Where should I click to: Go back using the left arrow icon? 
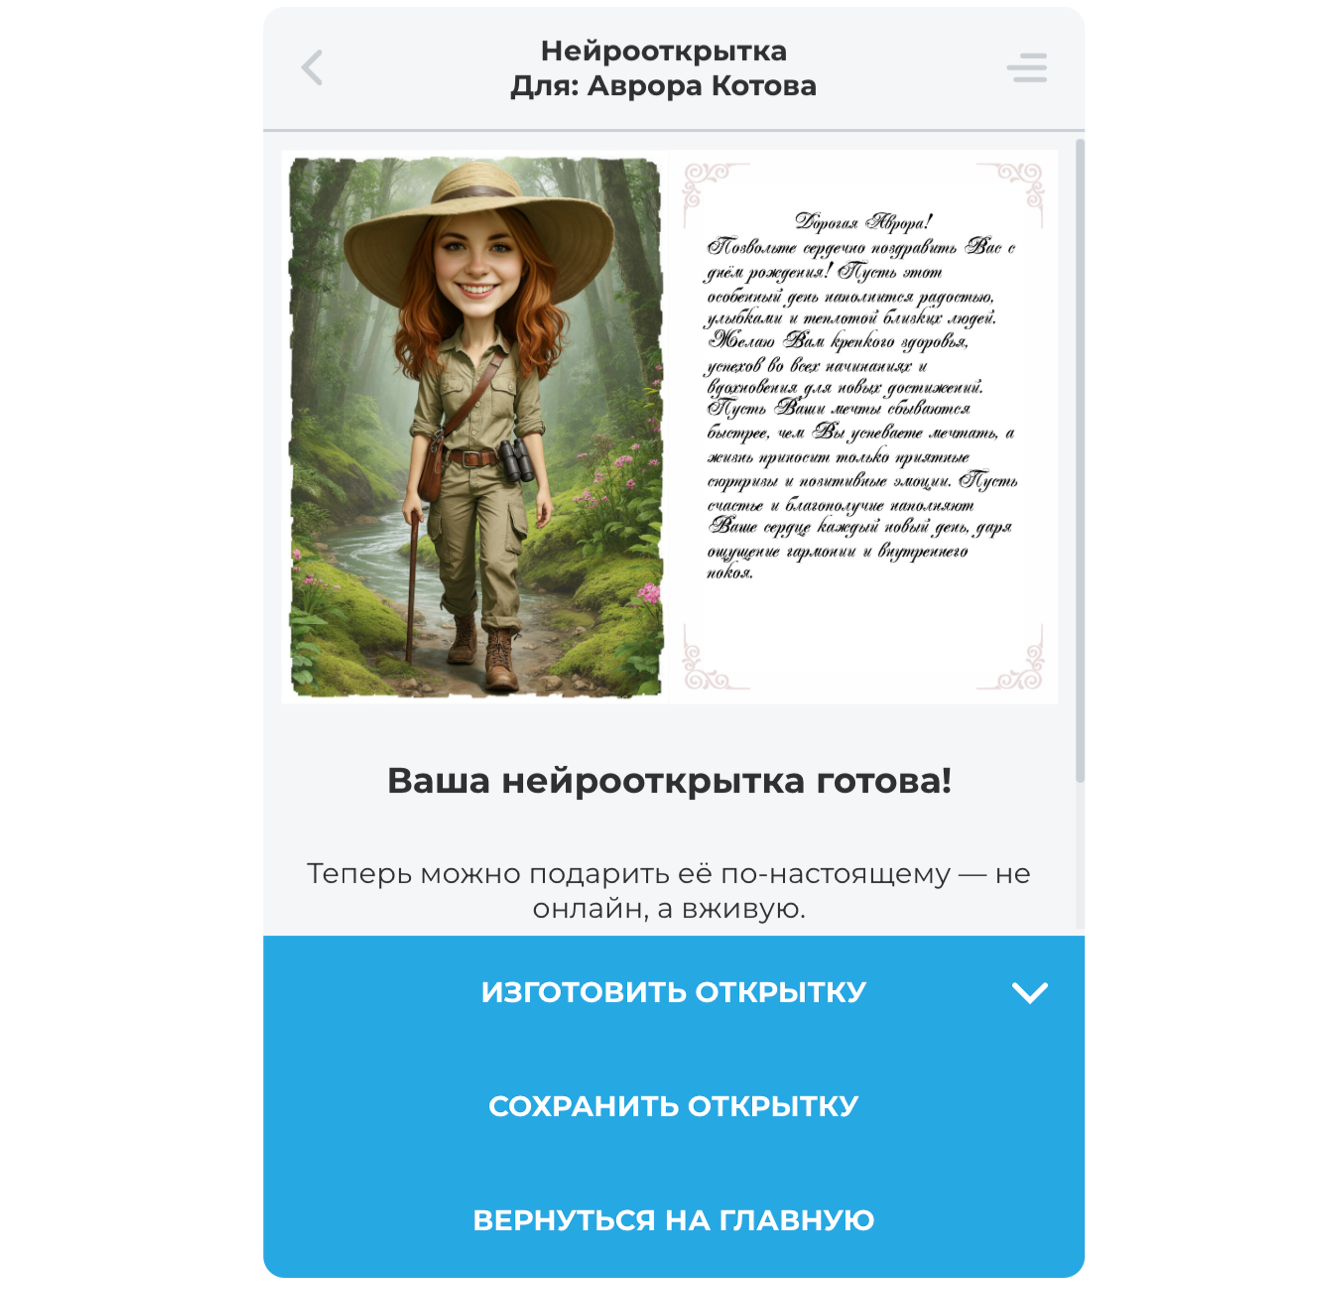[312, 68]
